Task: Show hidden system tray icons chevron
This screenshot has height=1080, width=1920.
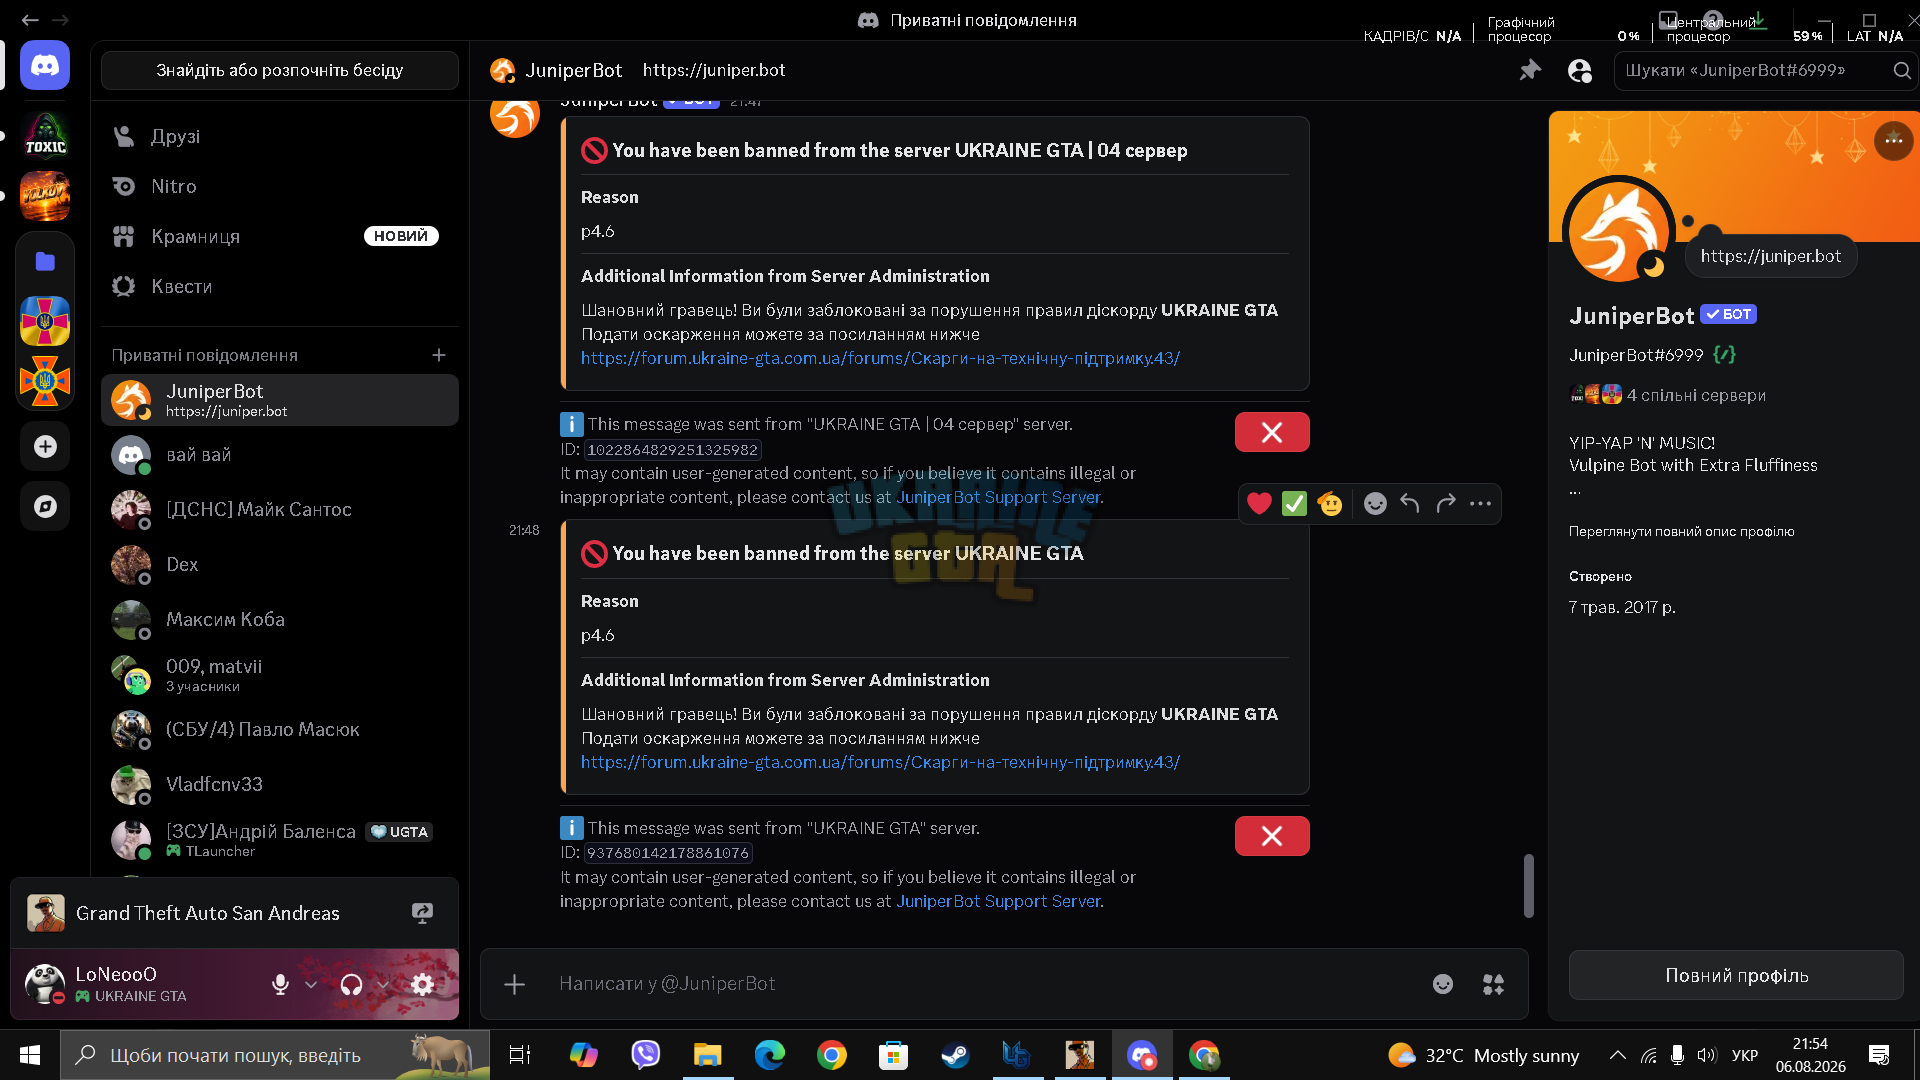Action: 1617,1055
